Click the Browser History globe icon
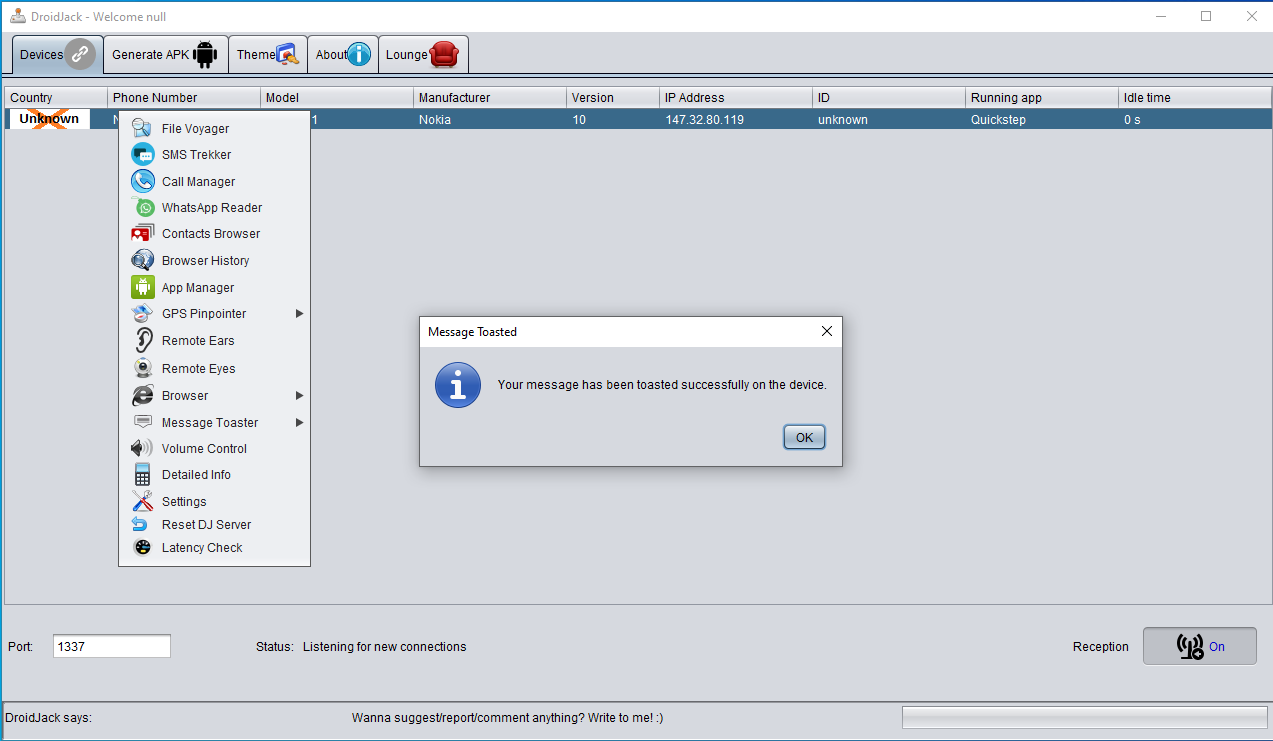Image resolution: width=1273 pixels, height=741 pixels. point(143,260)
